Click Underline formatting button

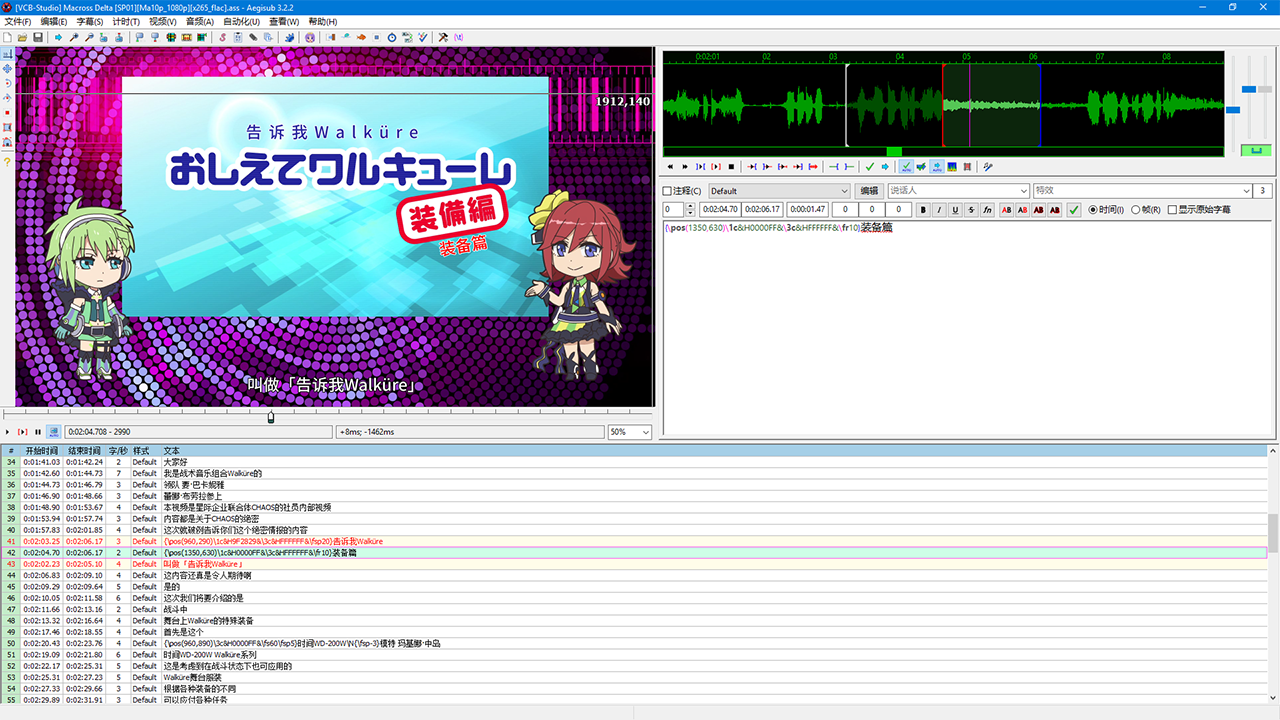tap(955, 210)
